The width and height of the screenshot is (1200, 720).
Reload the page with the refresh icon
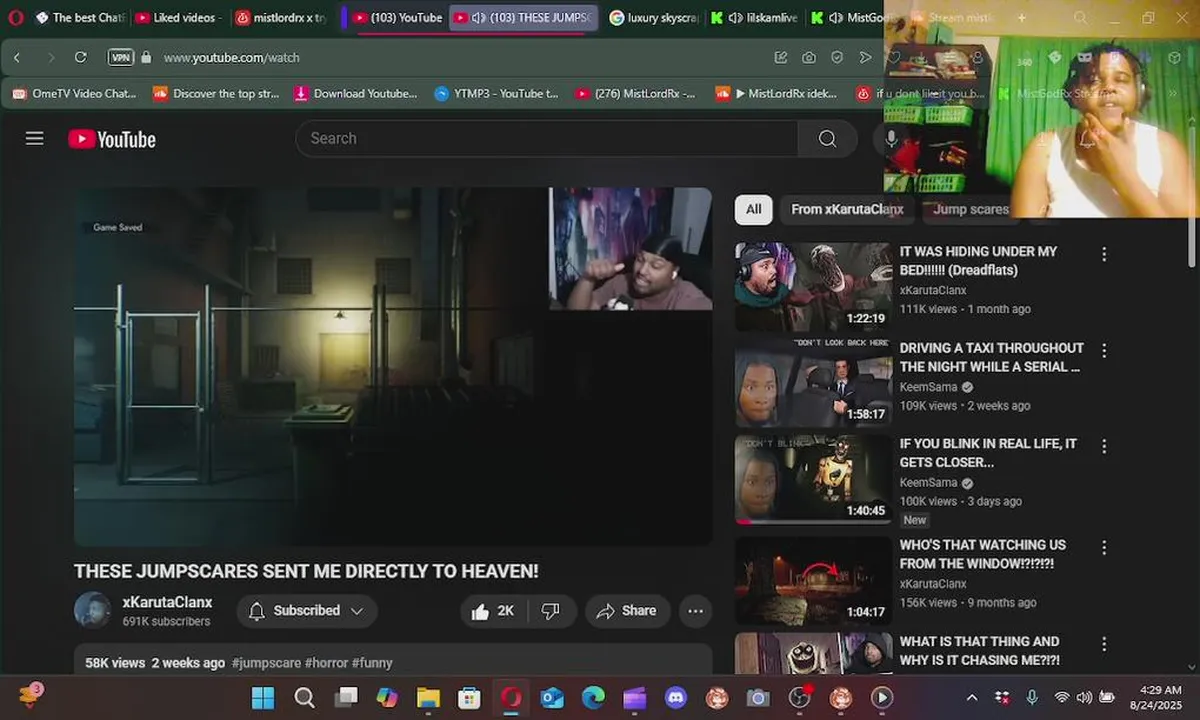(81, 57)
